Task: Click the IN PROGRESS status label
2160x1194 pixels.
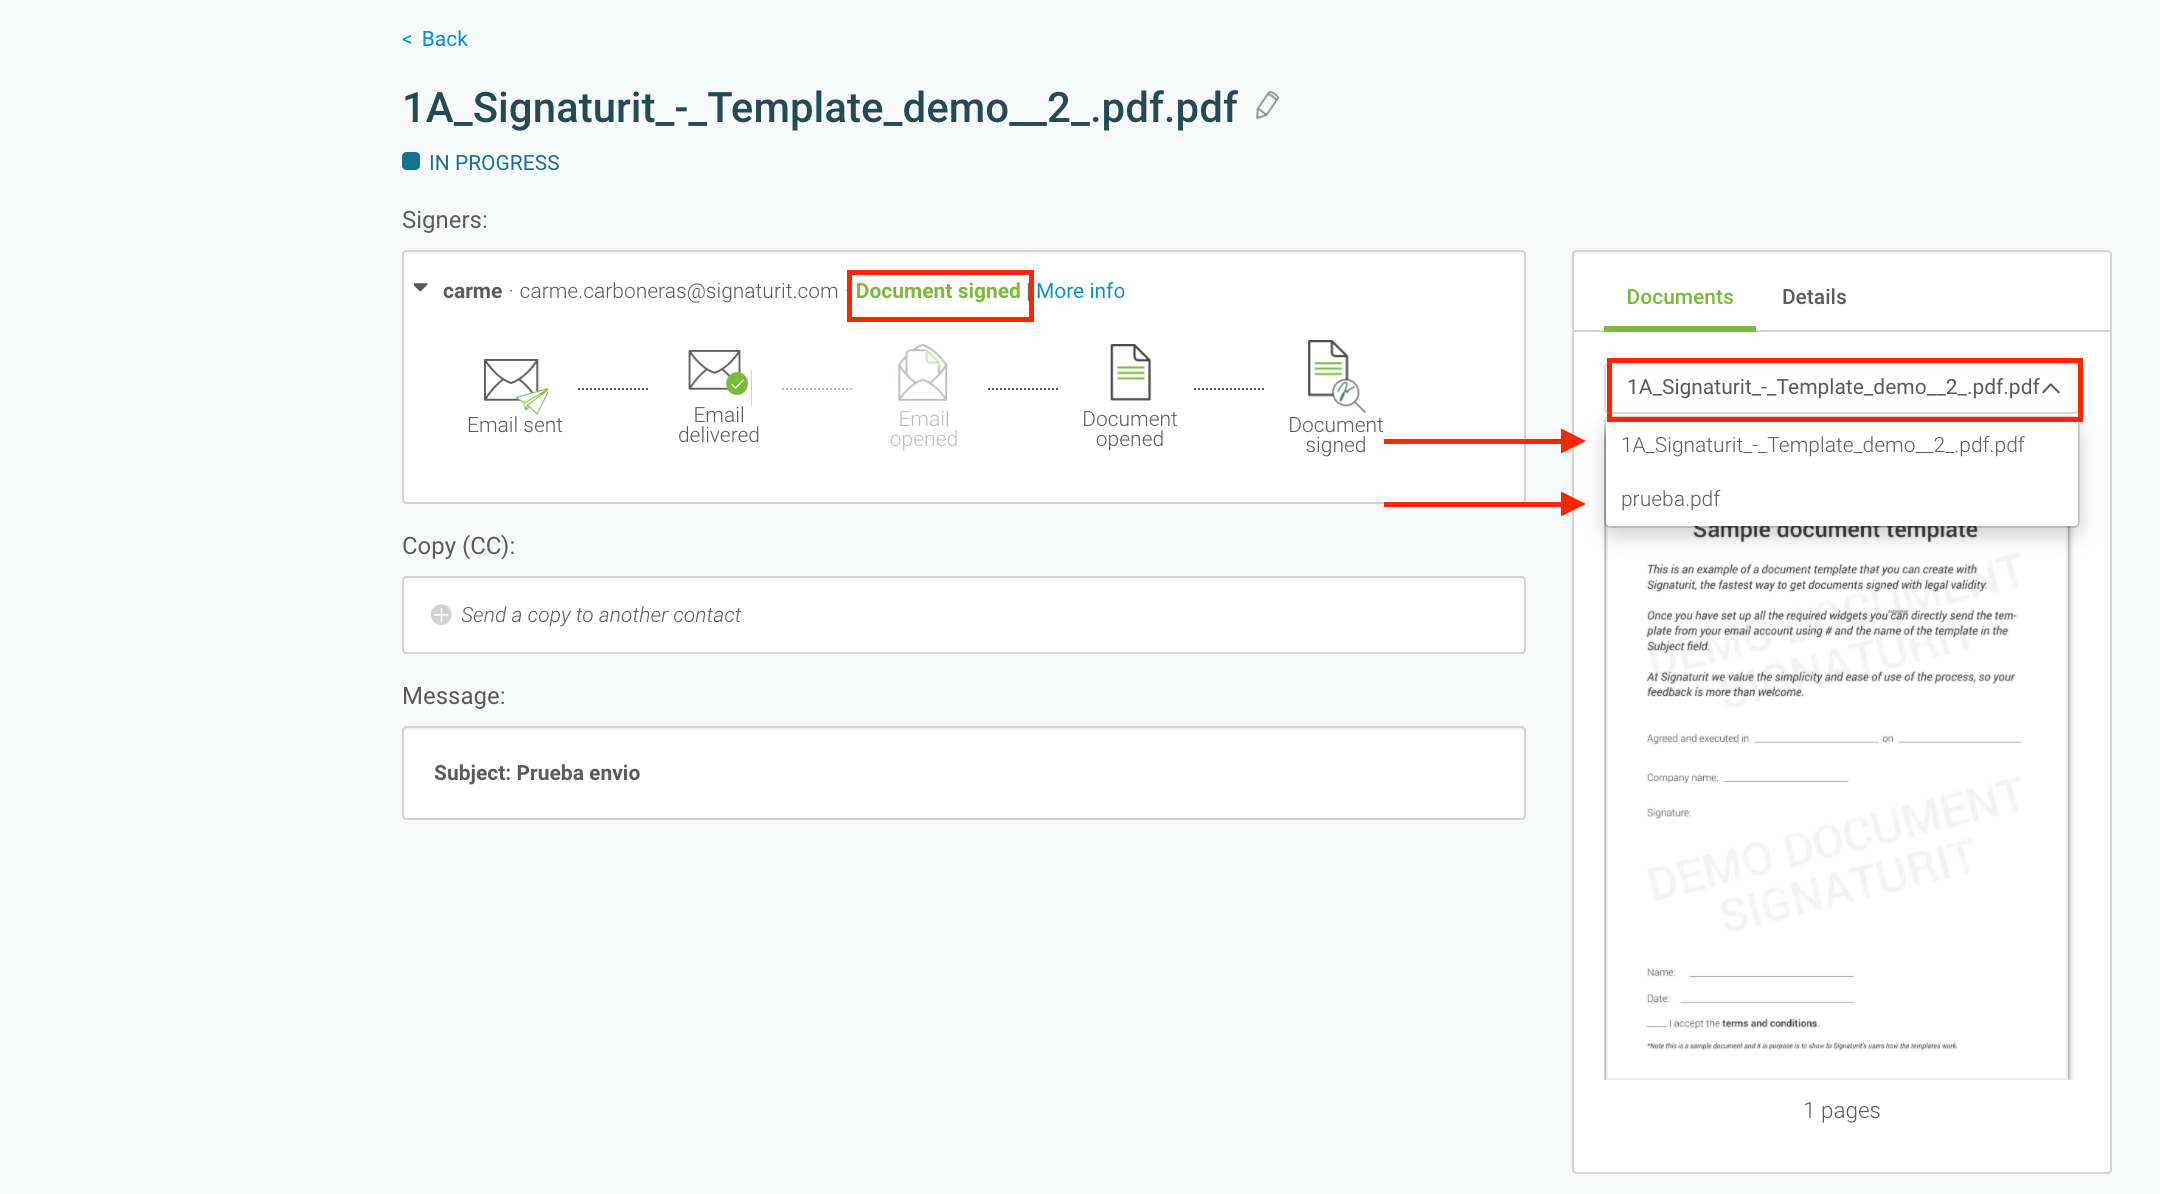Action: [494, 163]
